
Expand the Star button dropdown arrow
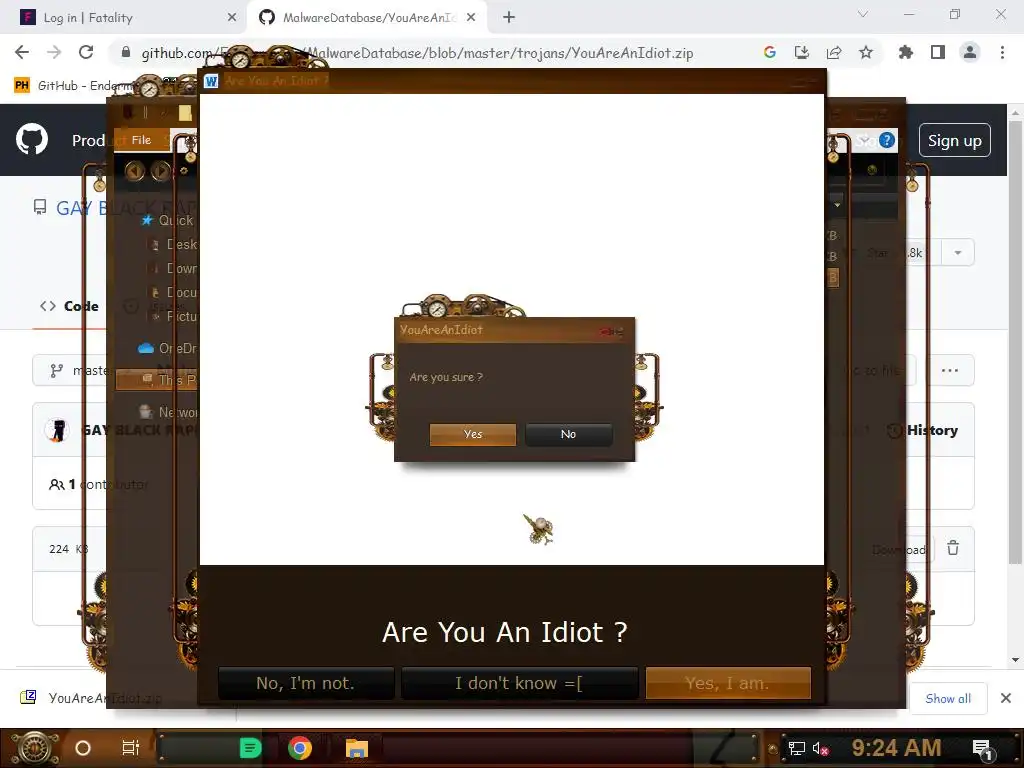click(958, 253)
